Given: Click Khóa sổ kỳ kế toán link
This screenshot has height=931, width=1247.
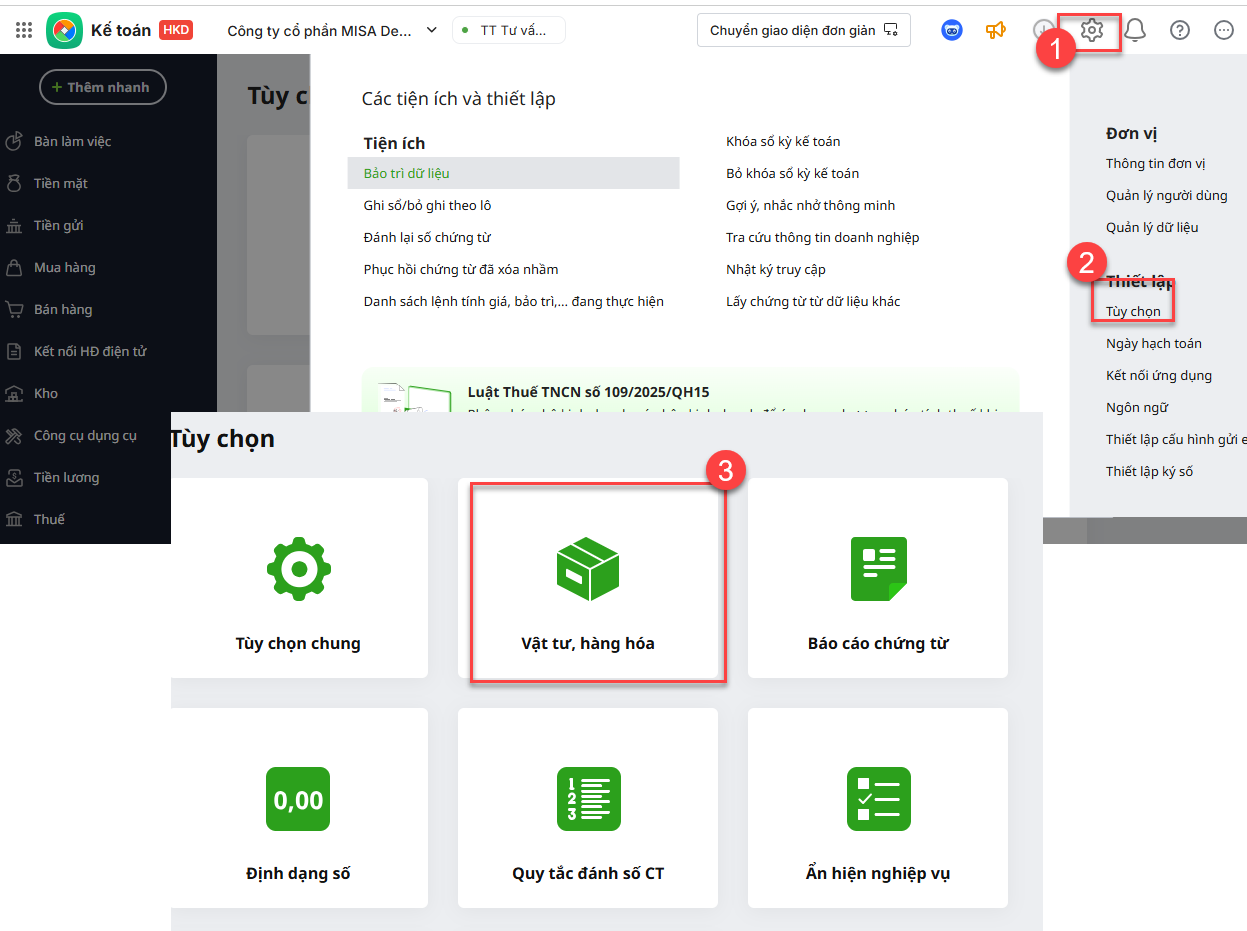Looking at the screenshot, I should click(783, 141).
